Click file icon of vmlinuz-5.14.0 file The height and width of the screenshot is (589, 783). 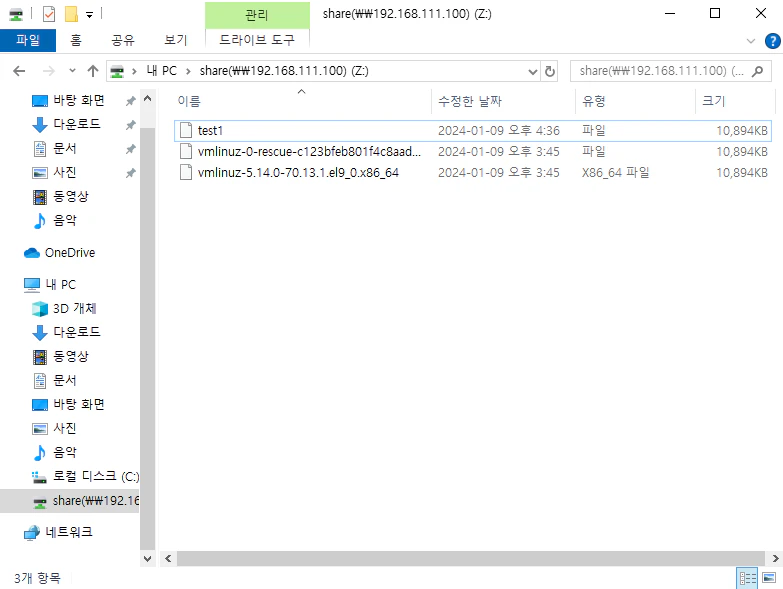tap(186, 173)
